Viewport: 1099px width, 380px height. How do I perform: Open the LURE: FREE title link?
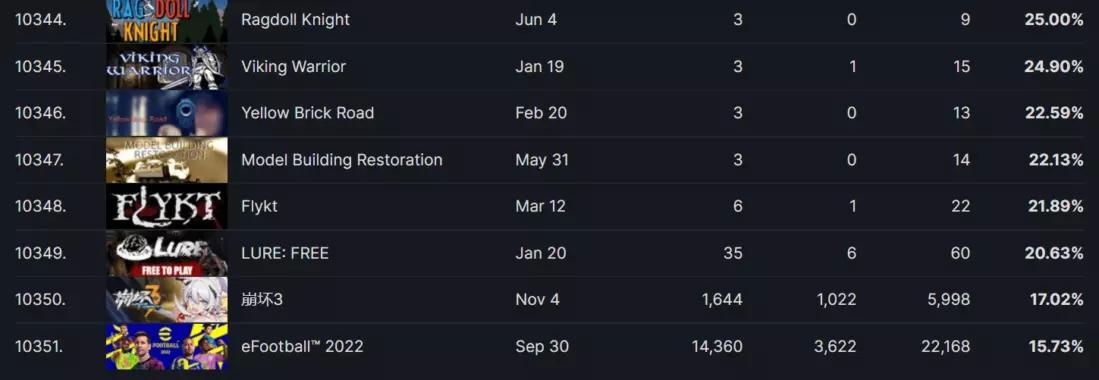[285, 253]
